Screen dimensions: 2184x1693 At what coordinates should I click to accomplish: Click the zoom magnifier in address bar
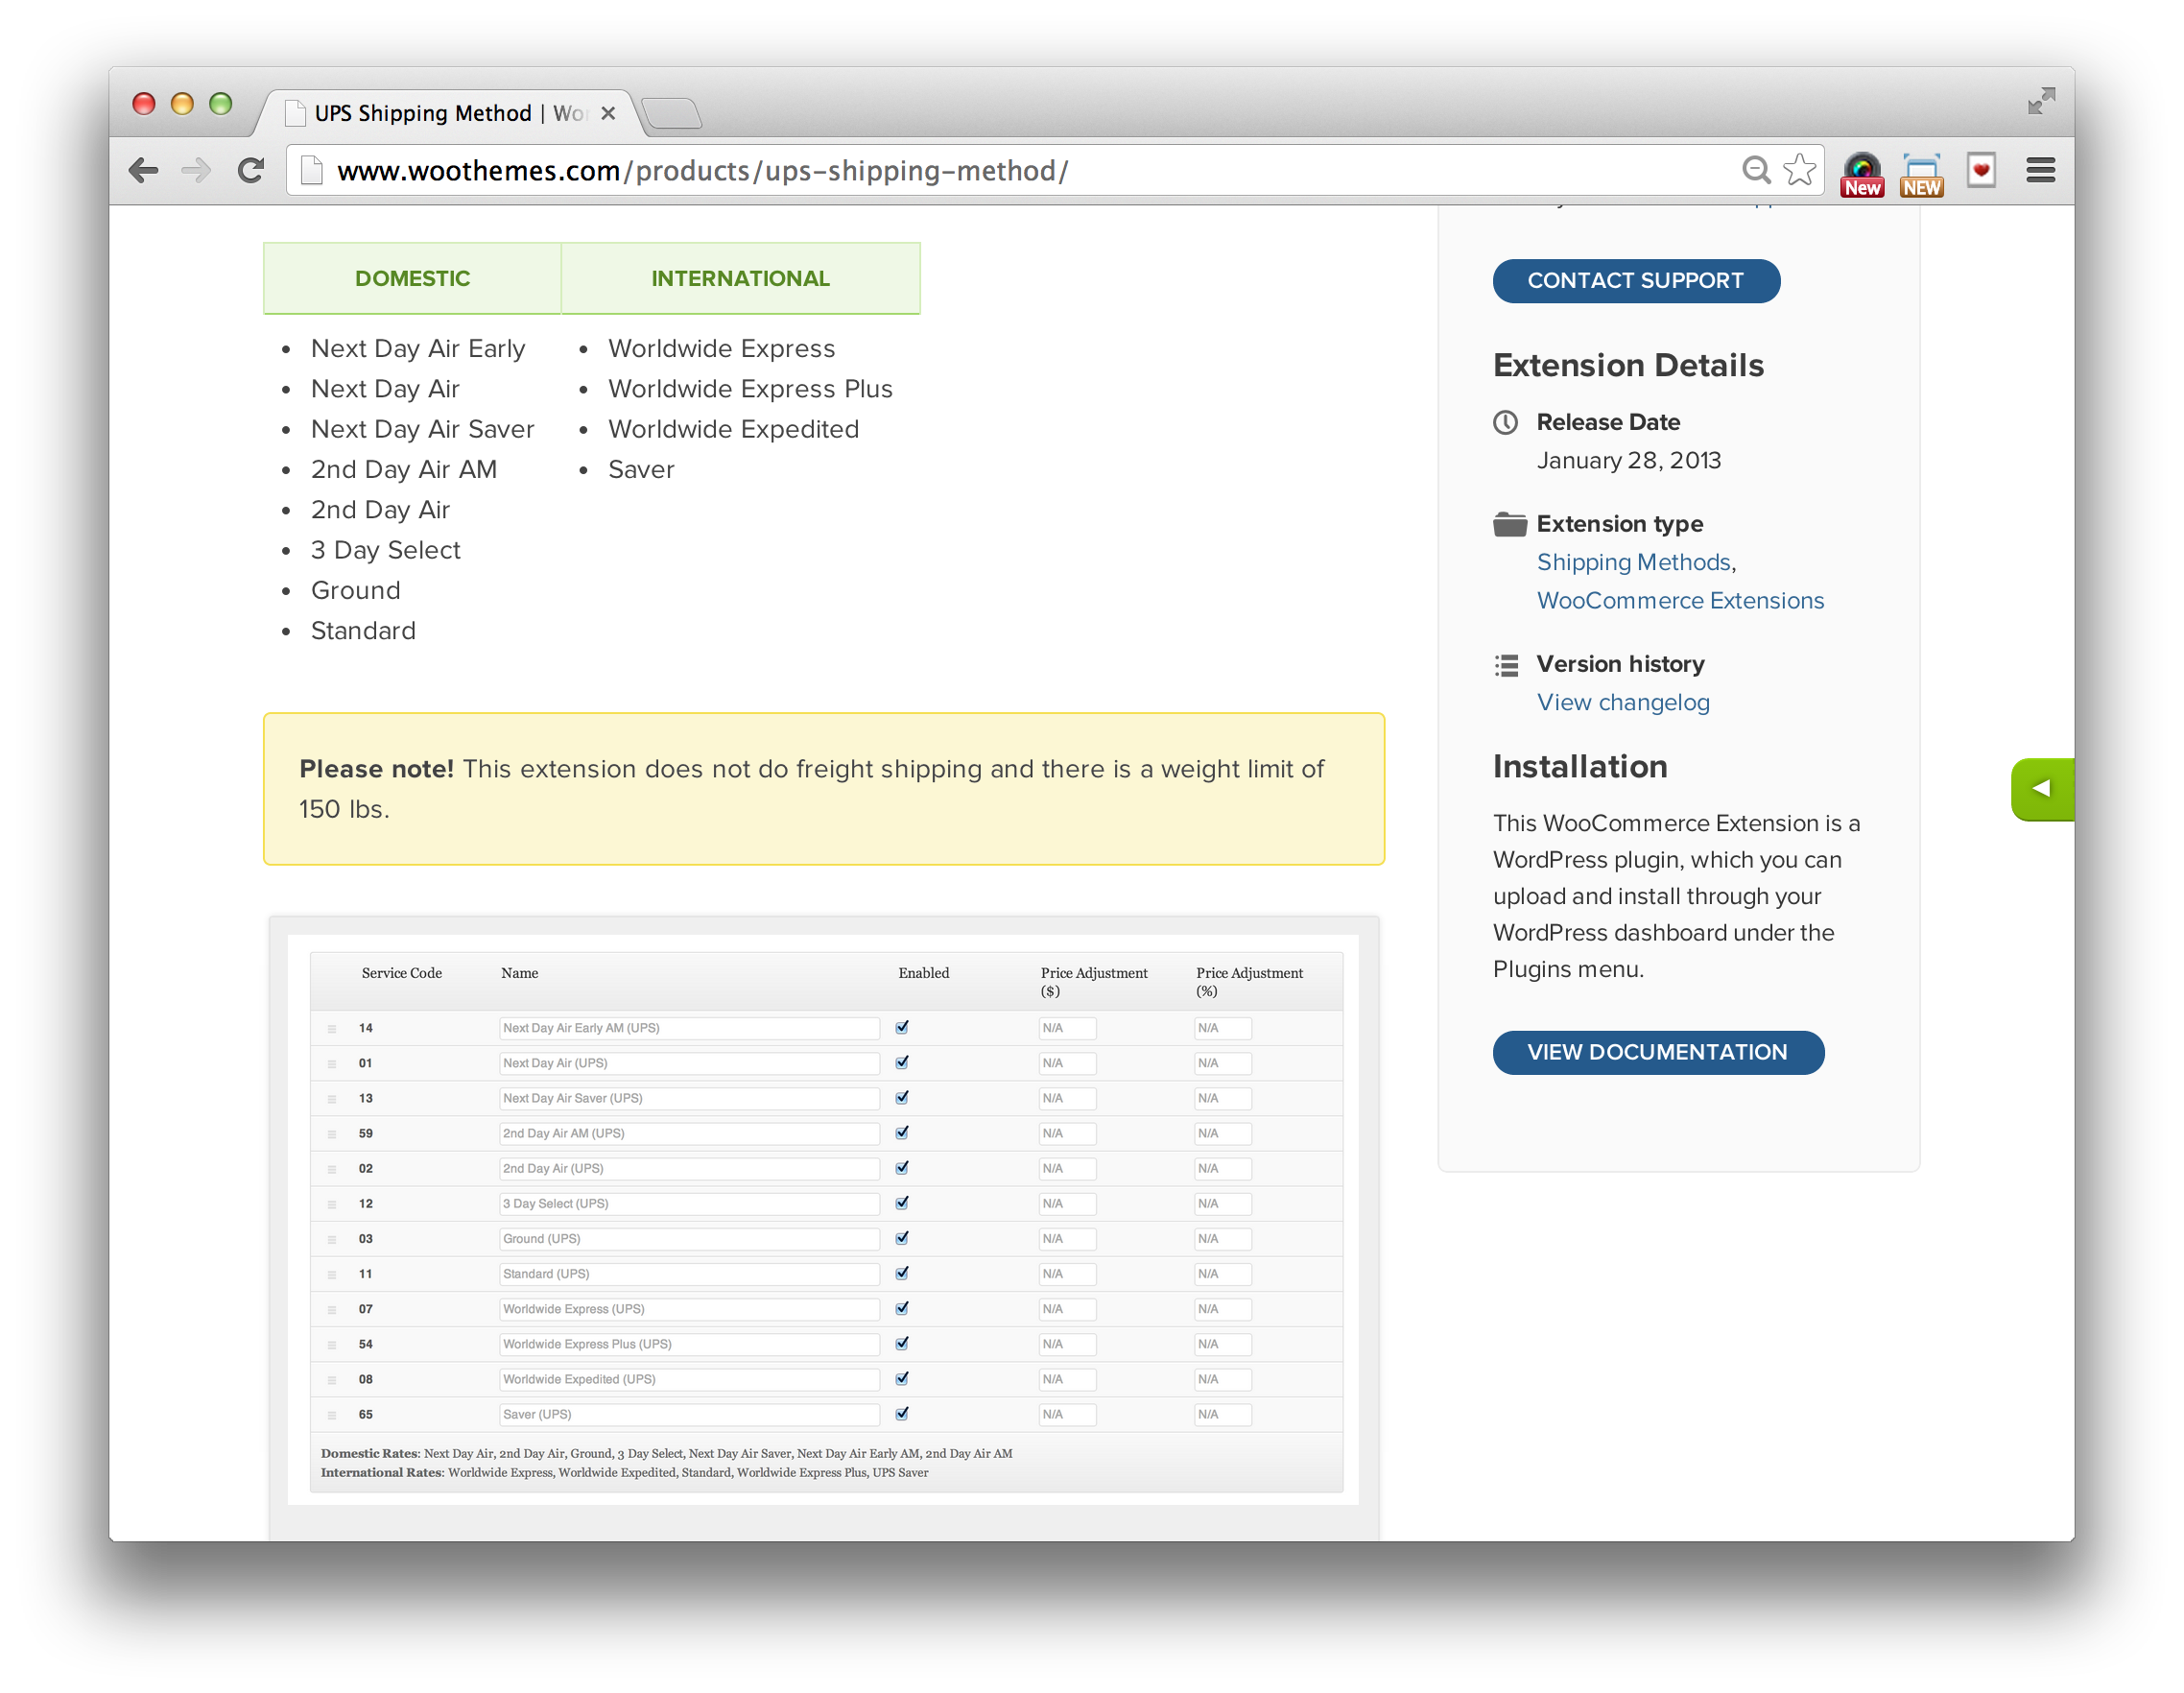1756,170
